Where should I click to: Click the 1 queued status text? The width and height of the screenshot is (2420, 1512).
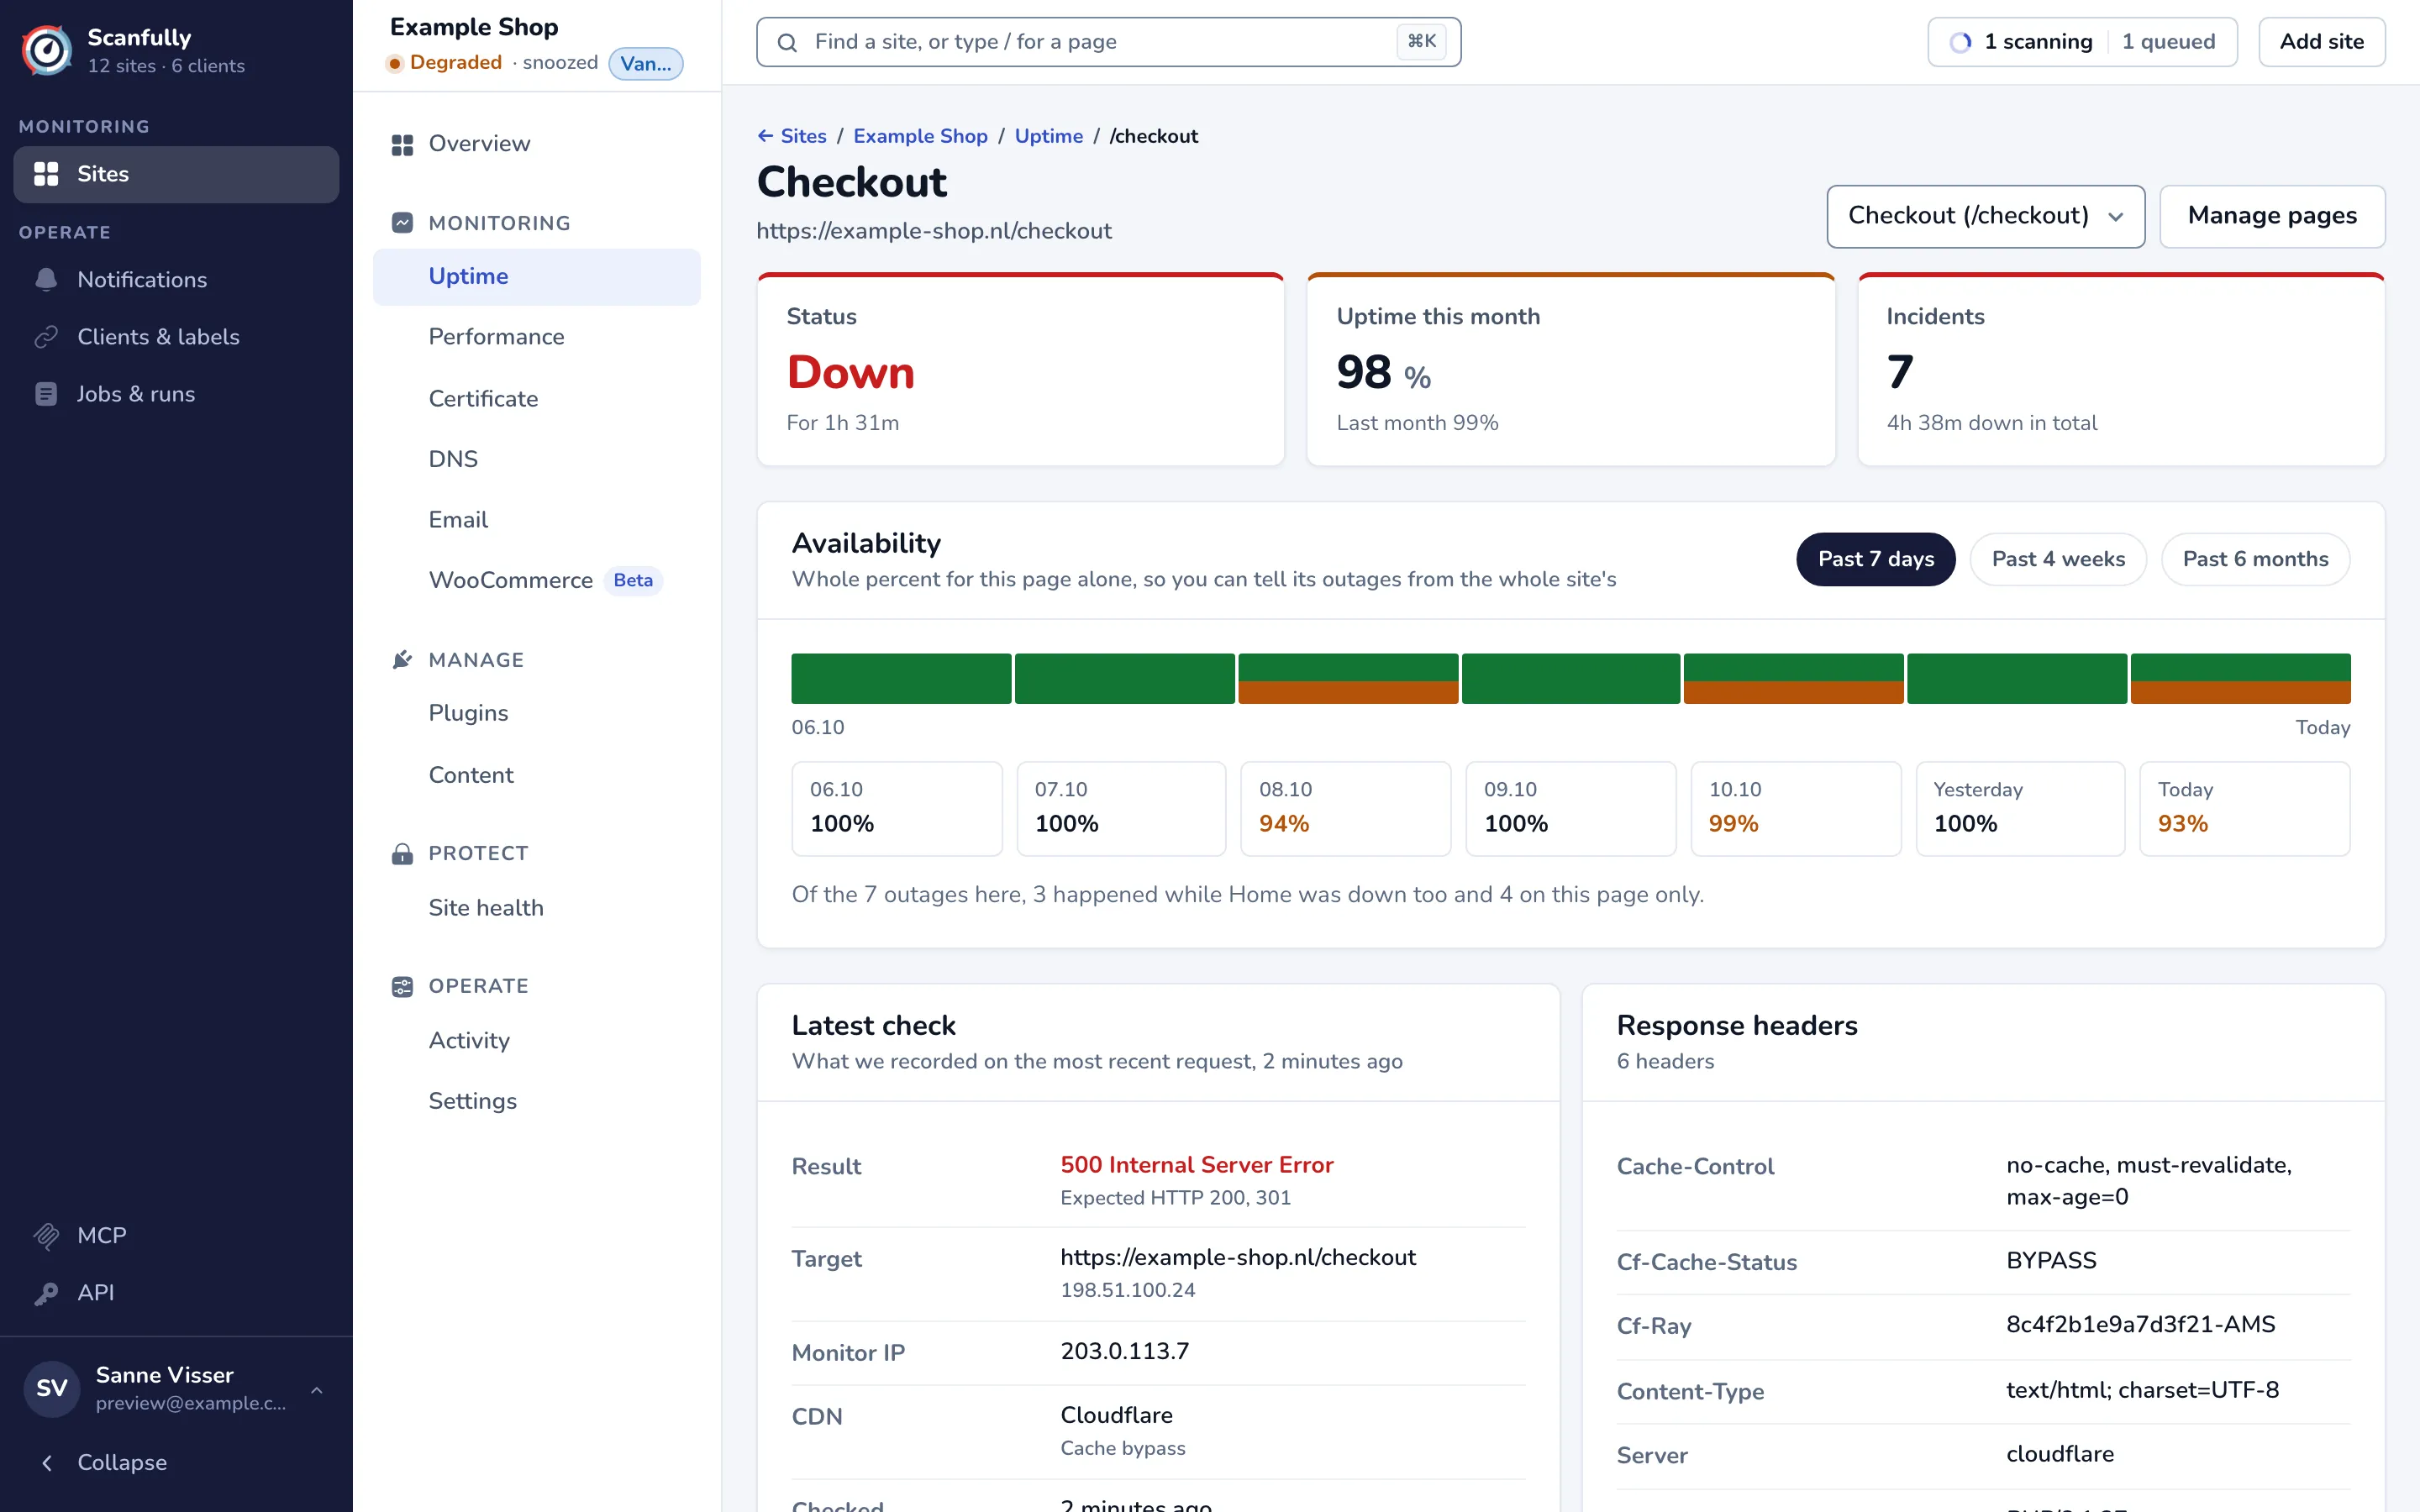tap(2168, 42)
